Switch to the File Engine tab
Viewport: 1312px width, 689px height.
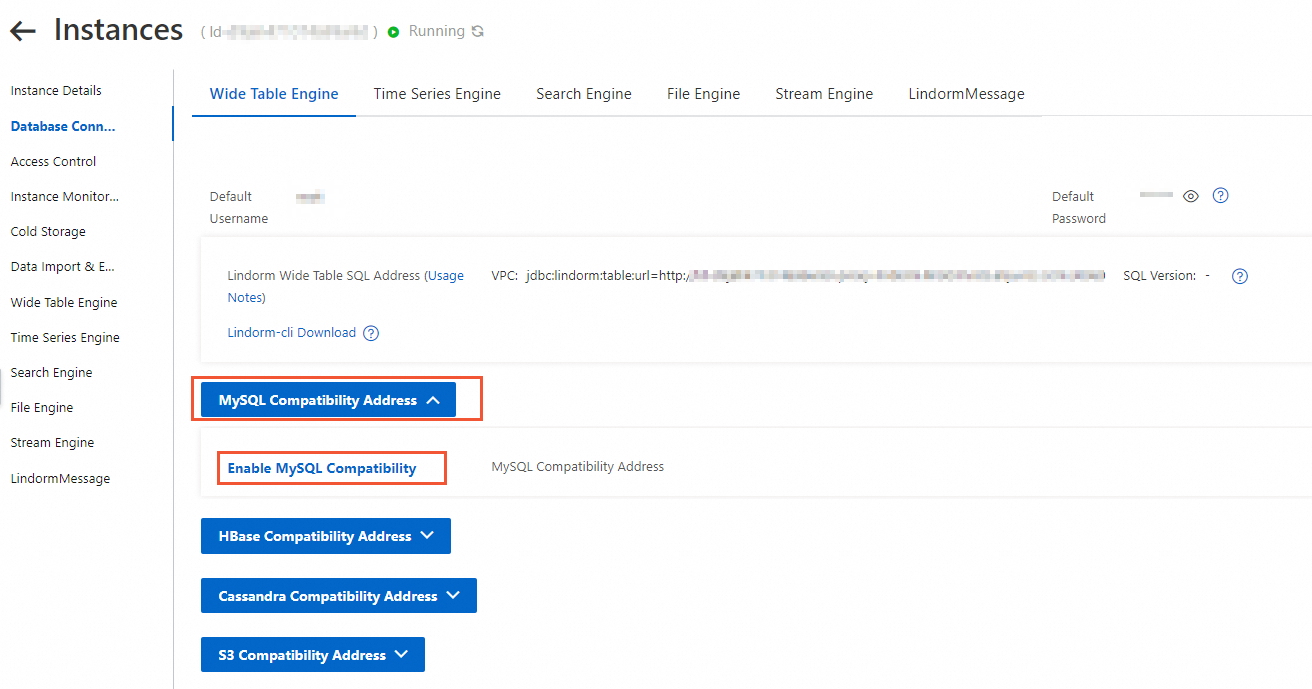coord(704,94)
